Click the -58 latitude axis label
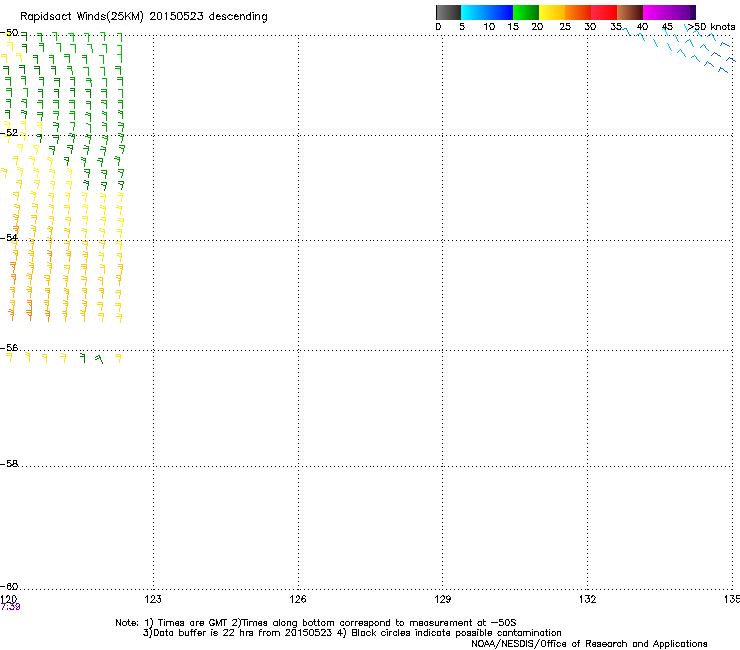Image resolution: width=740 pixels, height=650 pixels. (x=9, y=464)
